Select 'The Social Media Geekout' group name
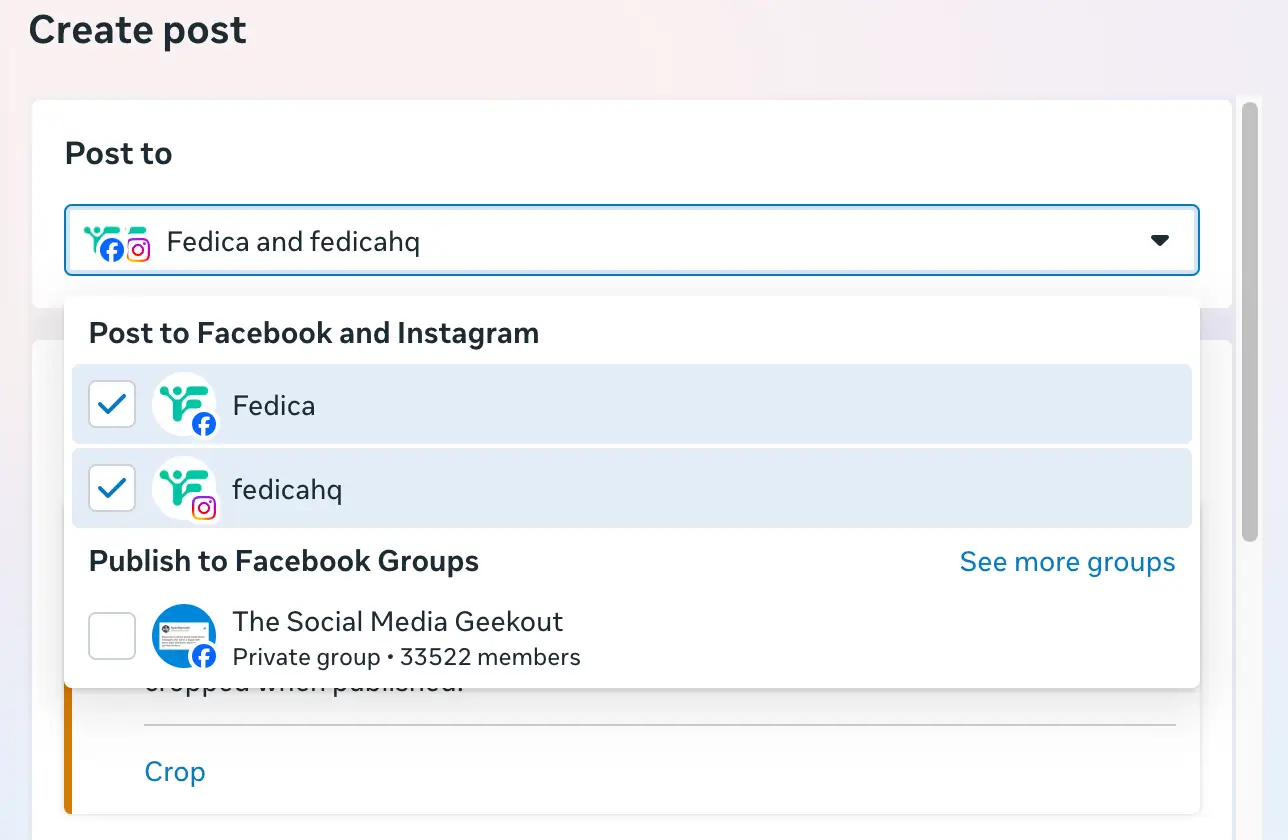The height and width of the screenshot is (840, 1288). pos(398,622)
